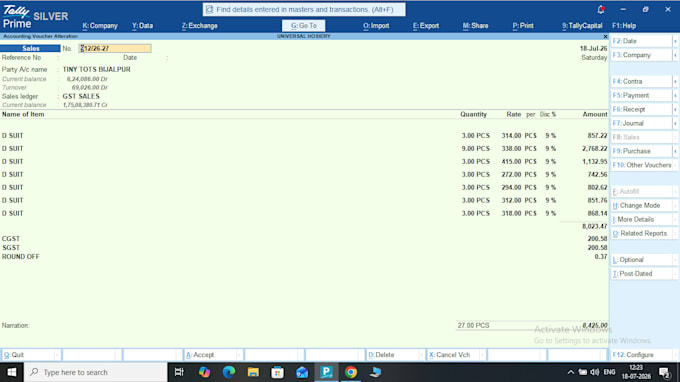Open the Mail app on taskbar

click(302, 372)
